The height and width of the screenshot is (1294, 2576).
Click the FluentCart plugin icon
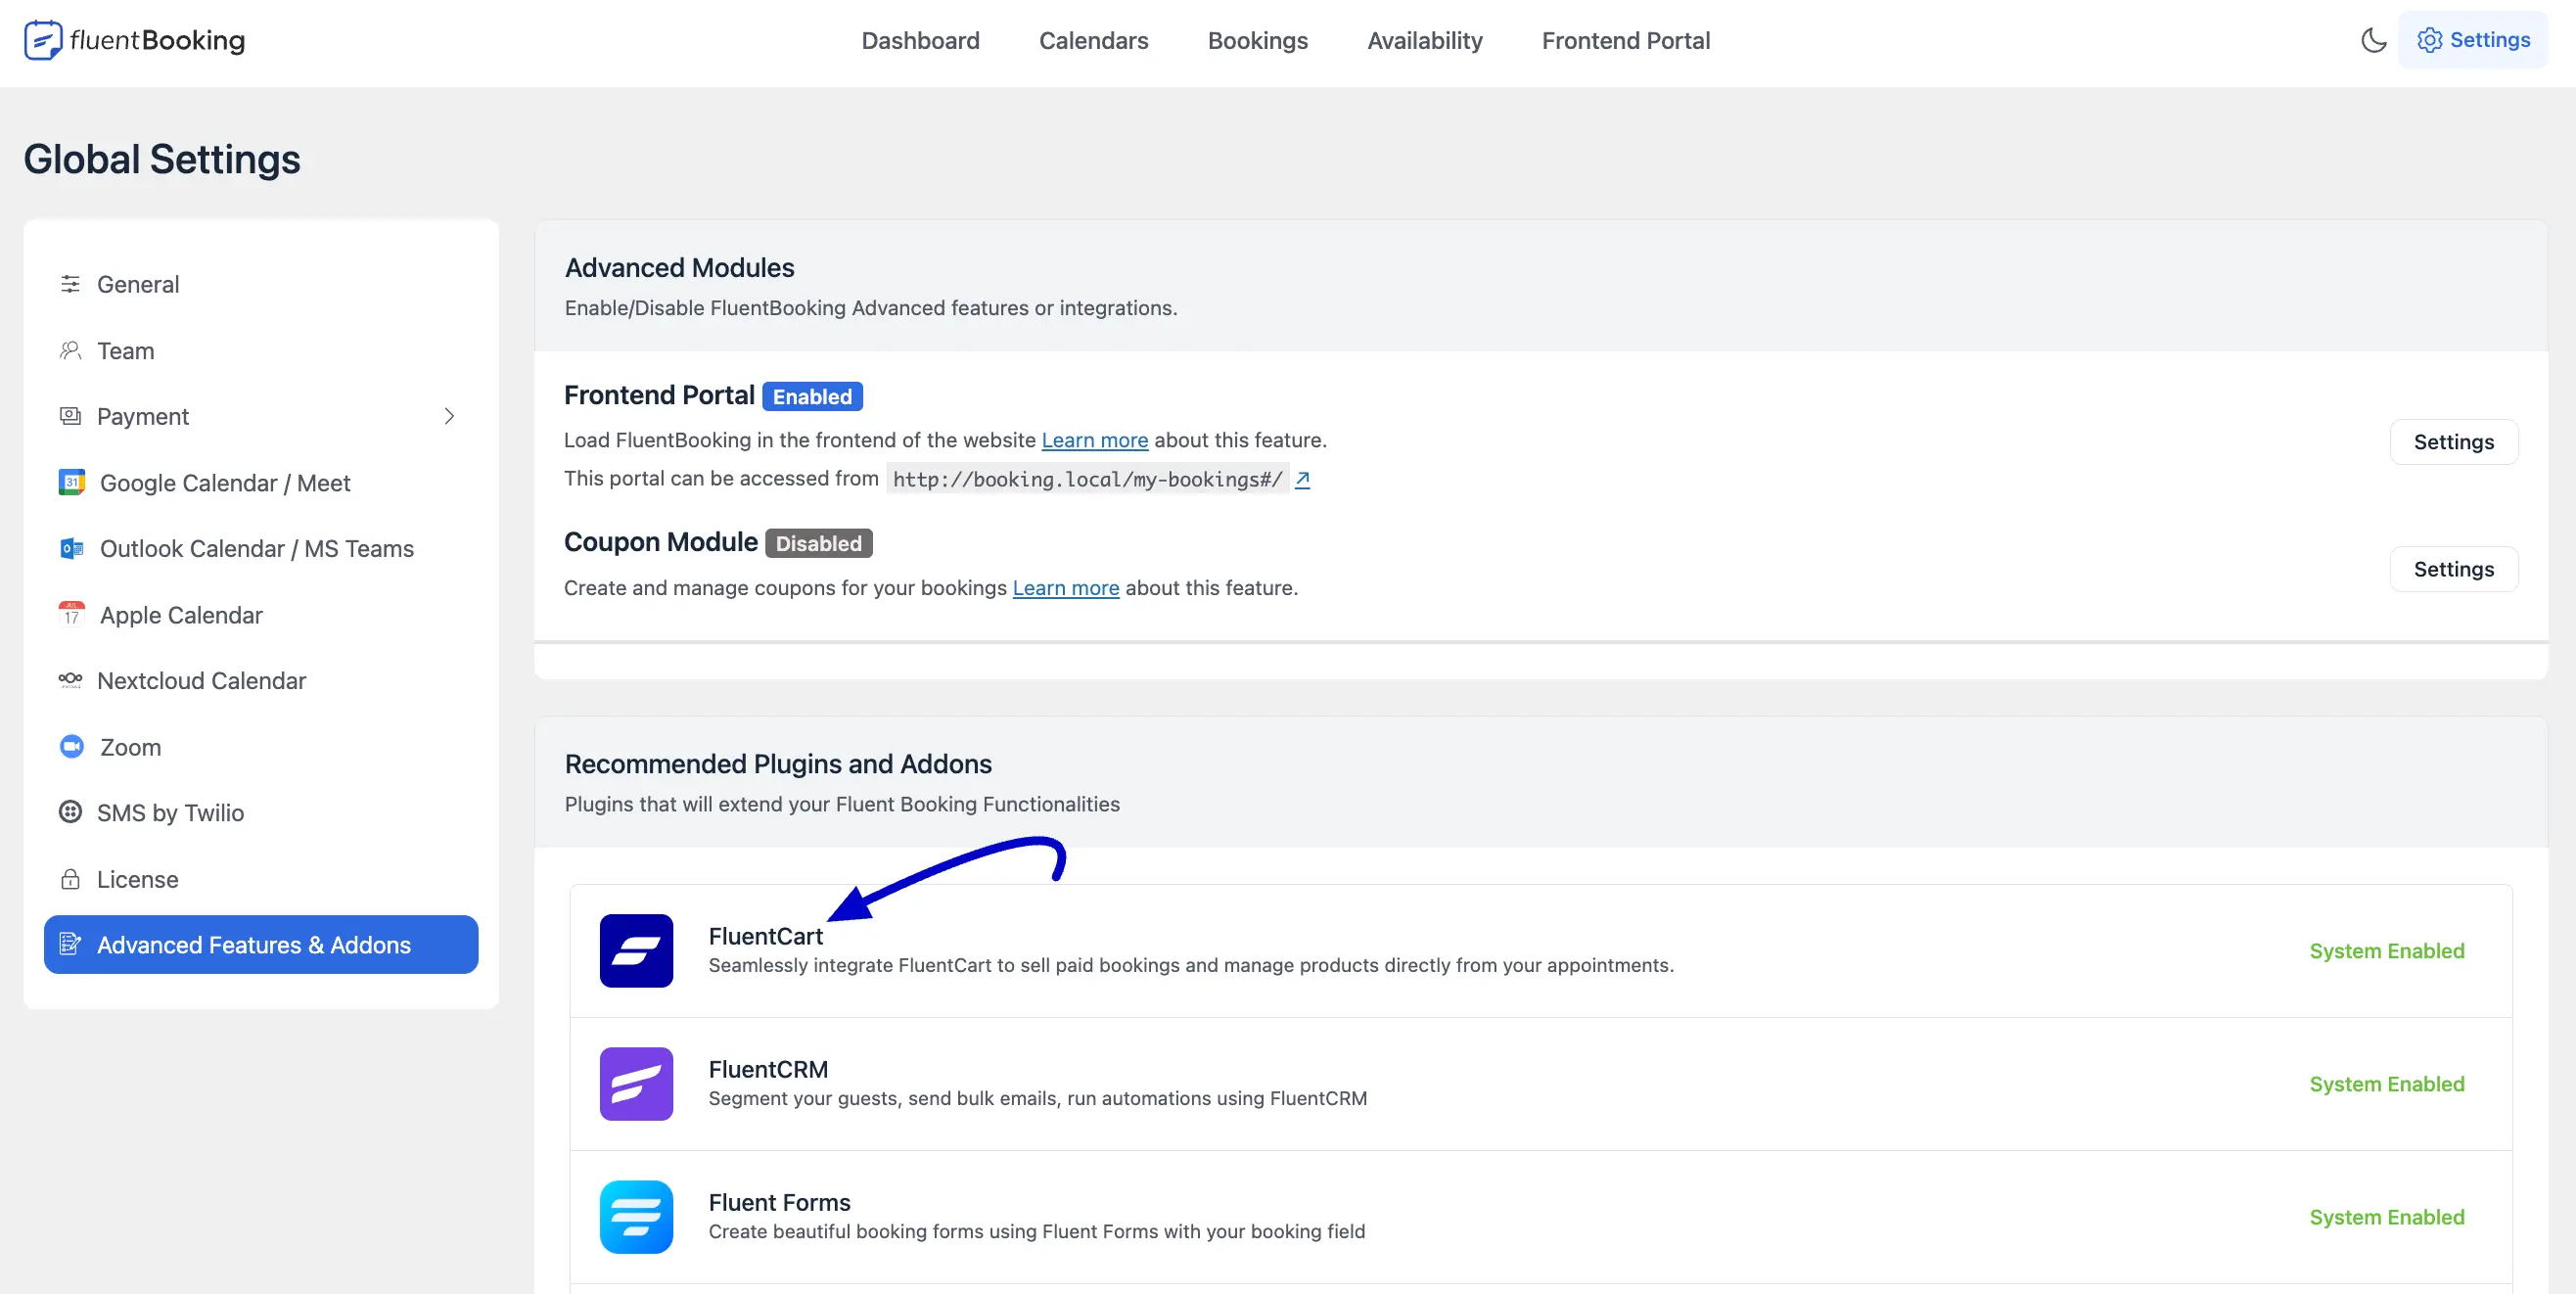point(636,950)
